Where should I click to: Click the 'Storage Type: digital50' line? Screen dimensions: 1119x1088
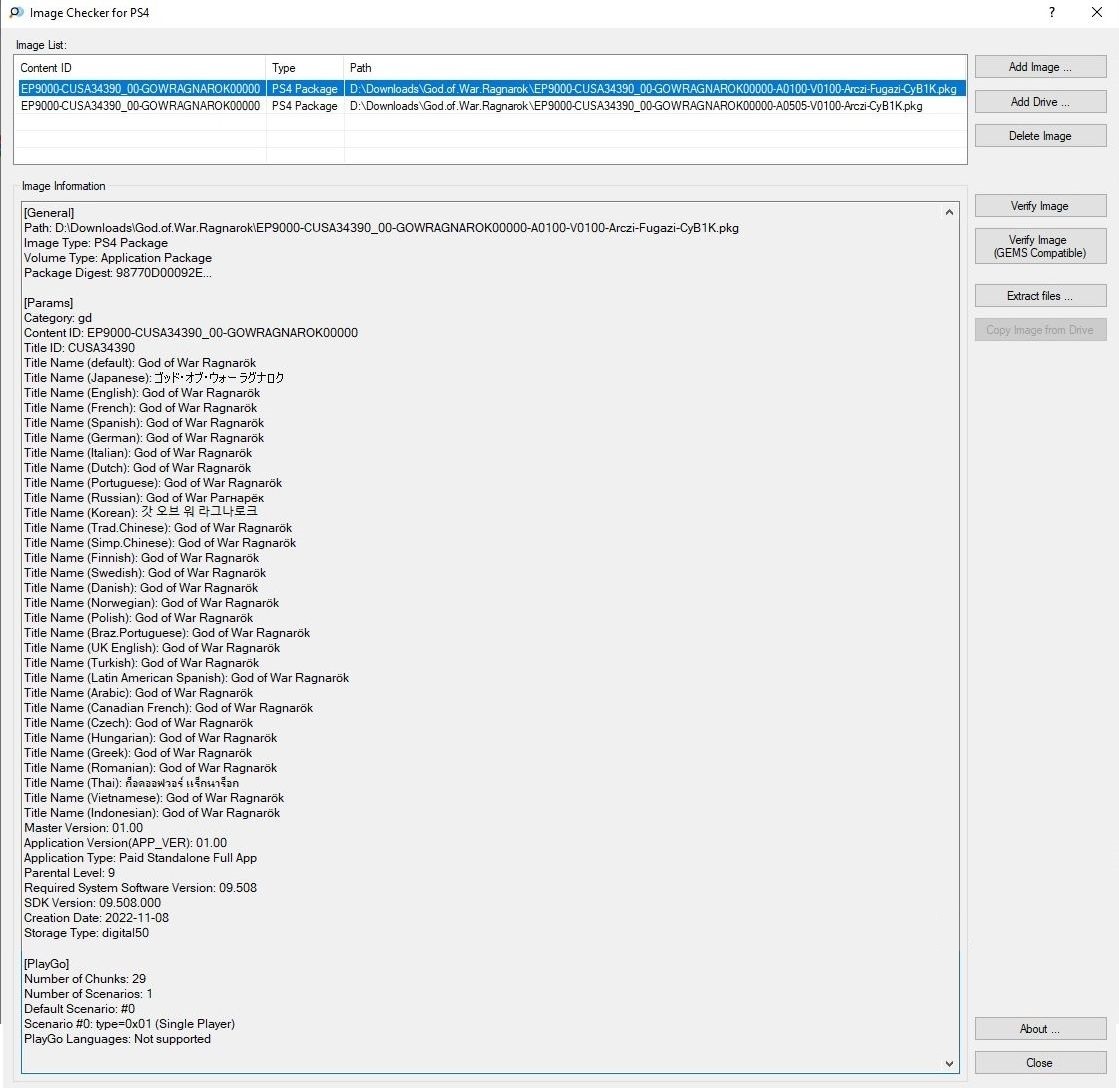tap(86, 932)
